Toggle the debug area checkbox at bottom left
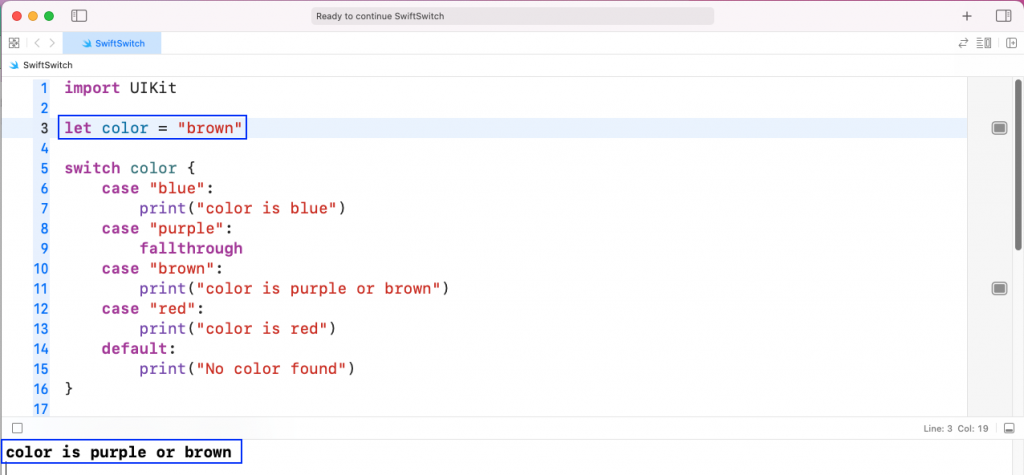Image resolution: width=1024 pixels, height=475 pixels. pos(18,428)
